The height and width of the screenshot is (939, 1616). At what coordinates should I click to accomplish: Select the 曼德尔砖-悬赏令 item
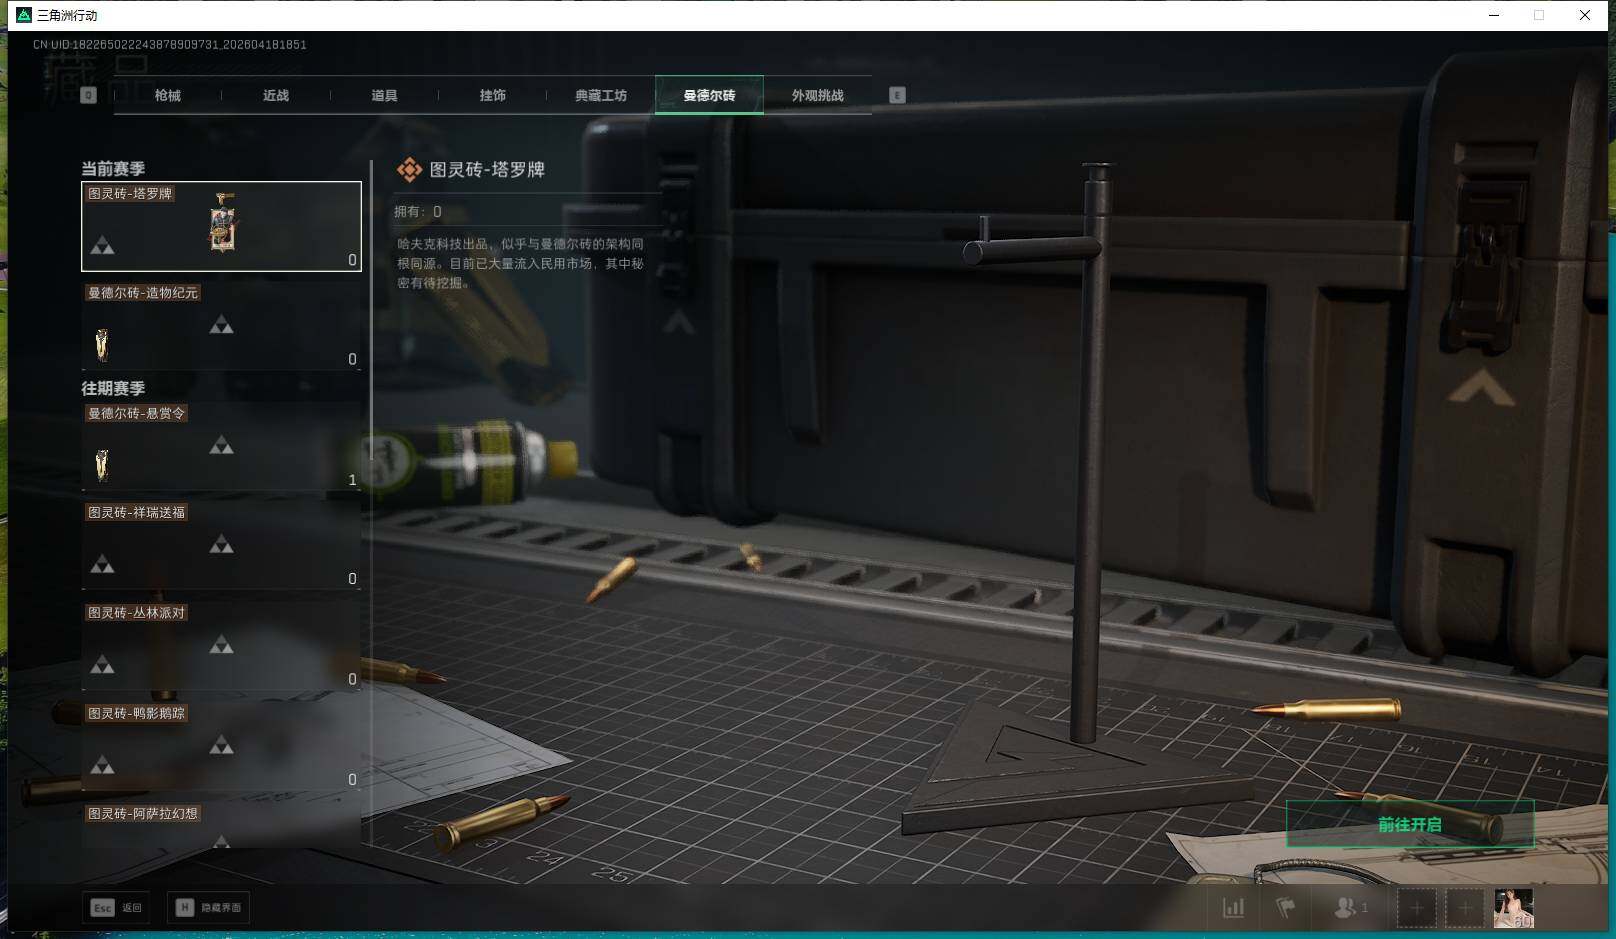[221, 447]
